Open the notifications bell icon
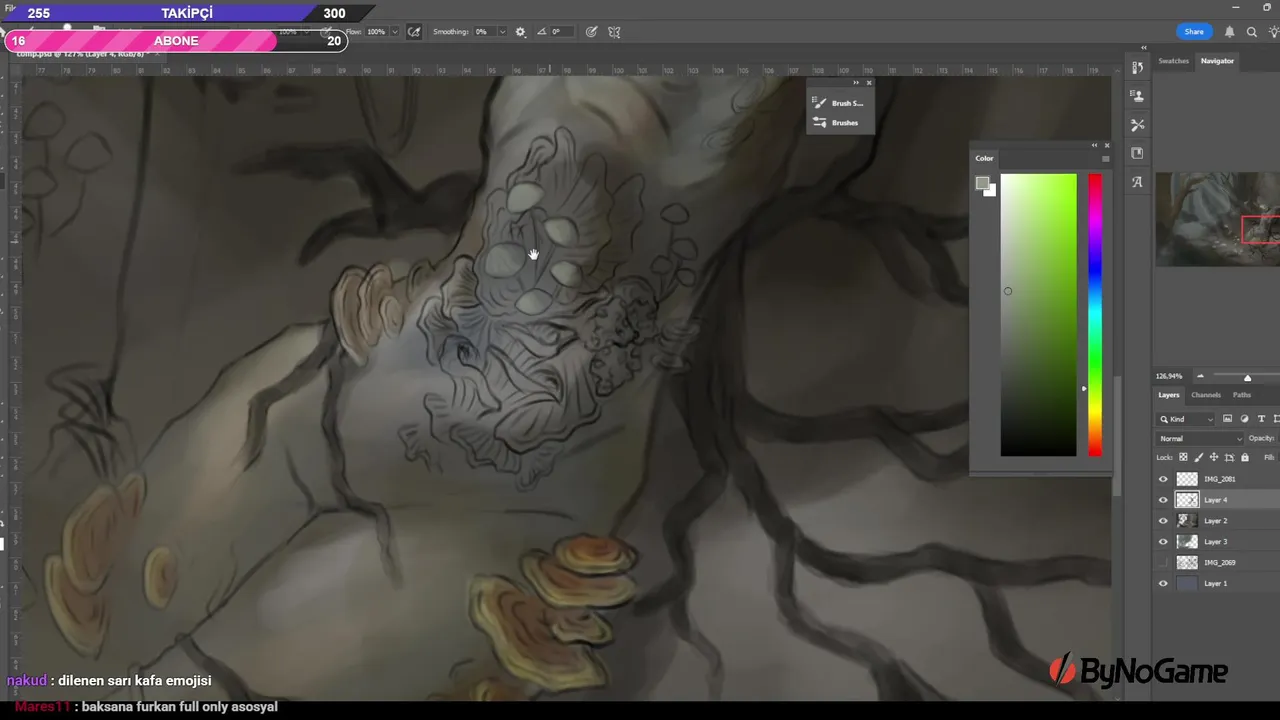 coord(1229,32)
